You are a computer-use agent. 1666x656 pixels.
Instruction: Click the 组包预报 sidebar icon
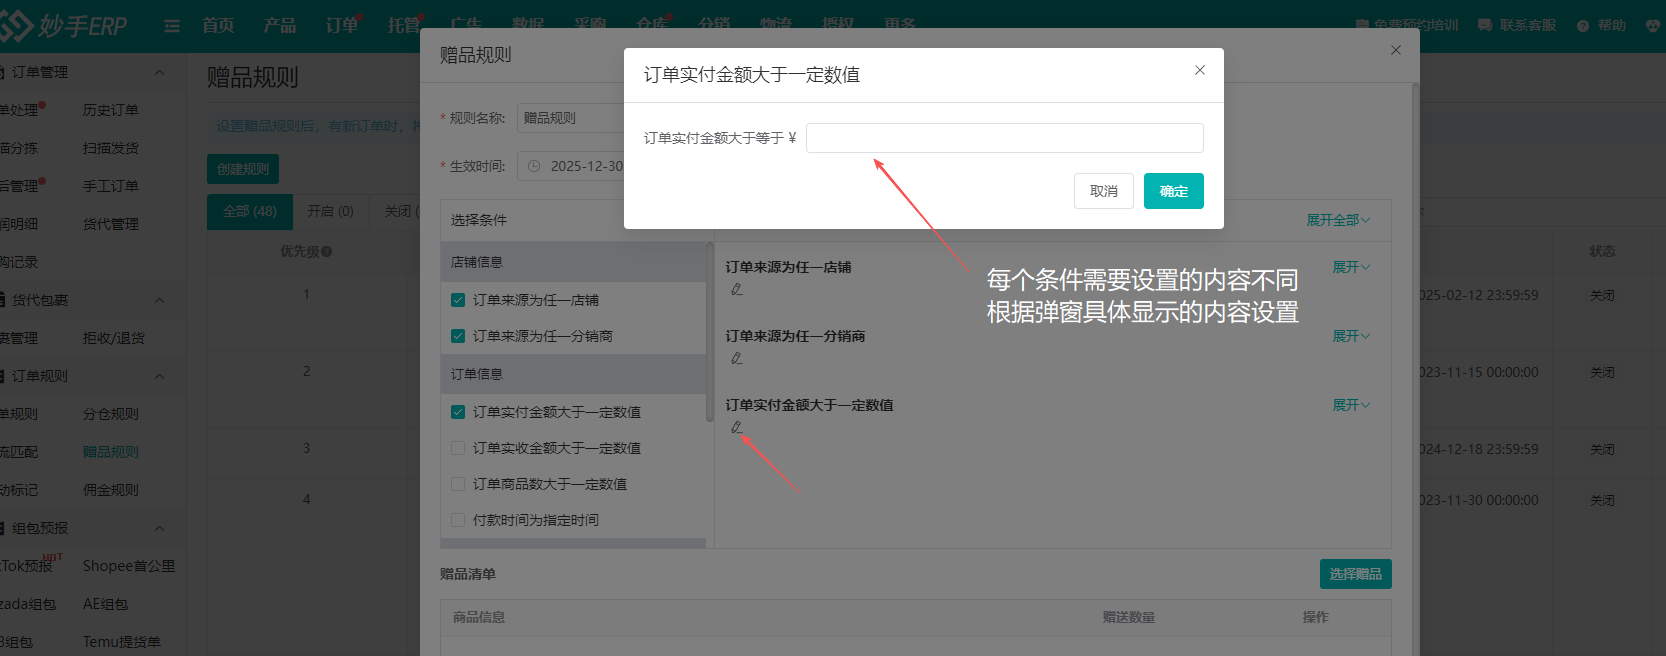click(3, 528)
